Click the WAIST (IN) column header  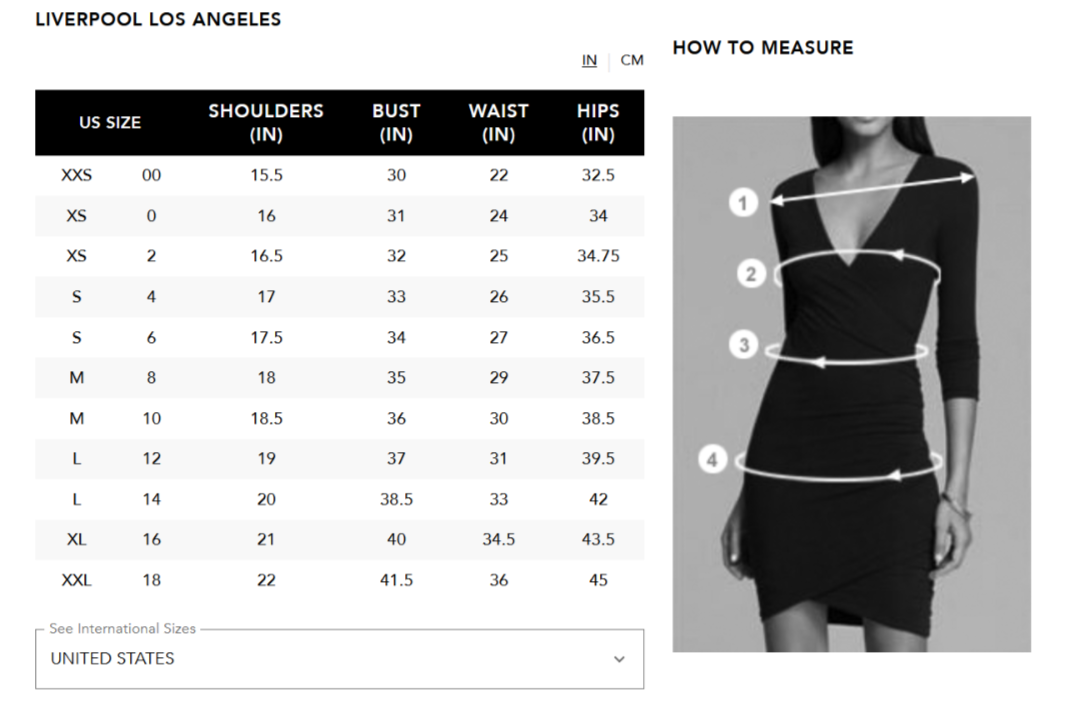(498, 123)
